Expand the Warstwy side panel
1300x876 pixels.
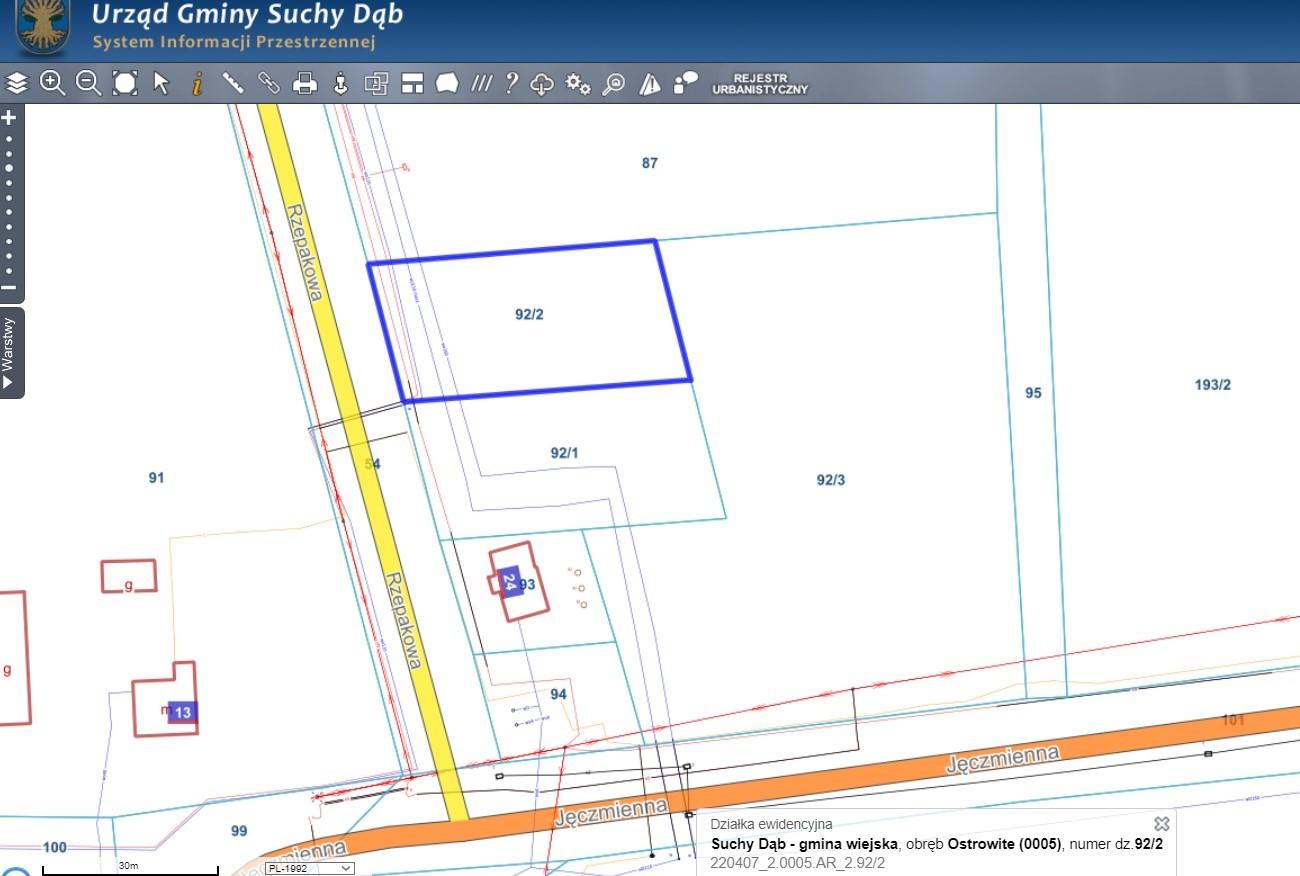coord(9,352)
